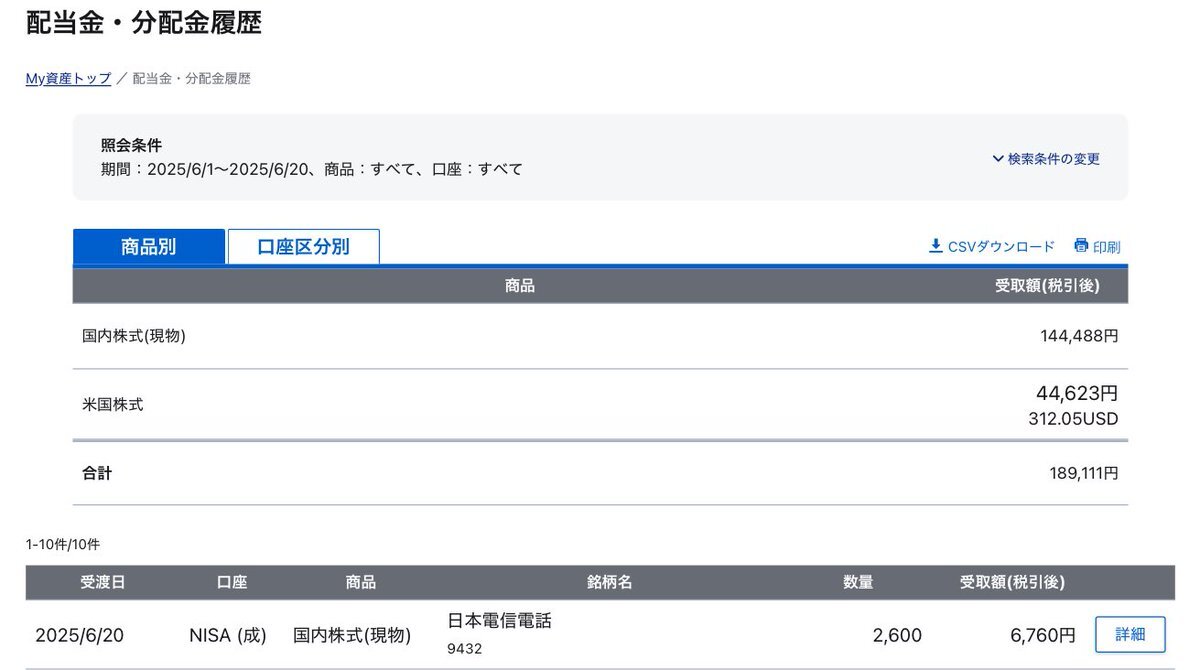Screen dimensions: 1200x670
Task: Click the period text 2025/6/1〜2025/6/20
Action: click(229, 169)
